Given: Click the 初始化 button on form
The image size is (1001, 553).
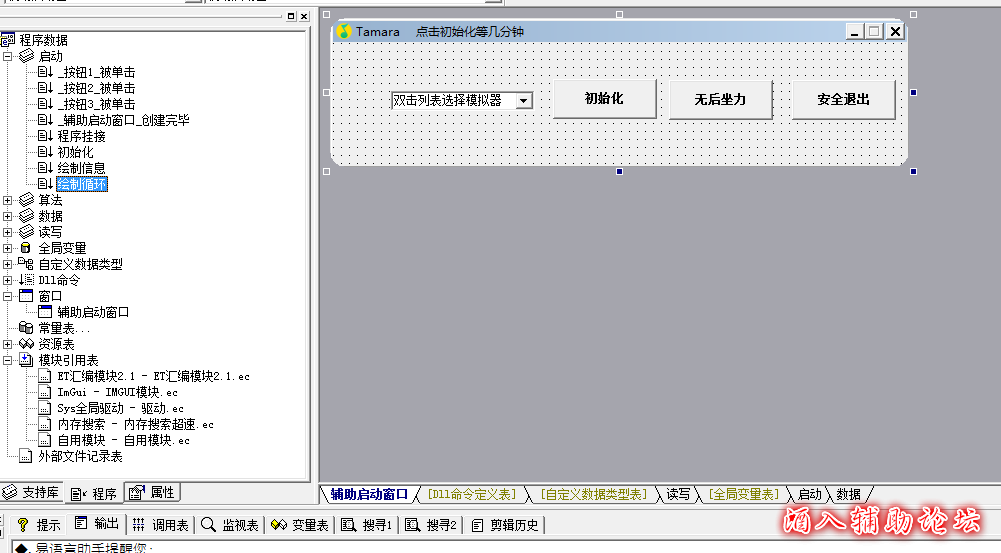Looking at the screenshot, I should pos(604,98).
